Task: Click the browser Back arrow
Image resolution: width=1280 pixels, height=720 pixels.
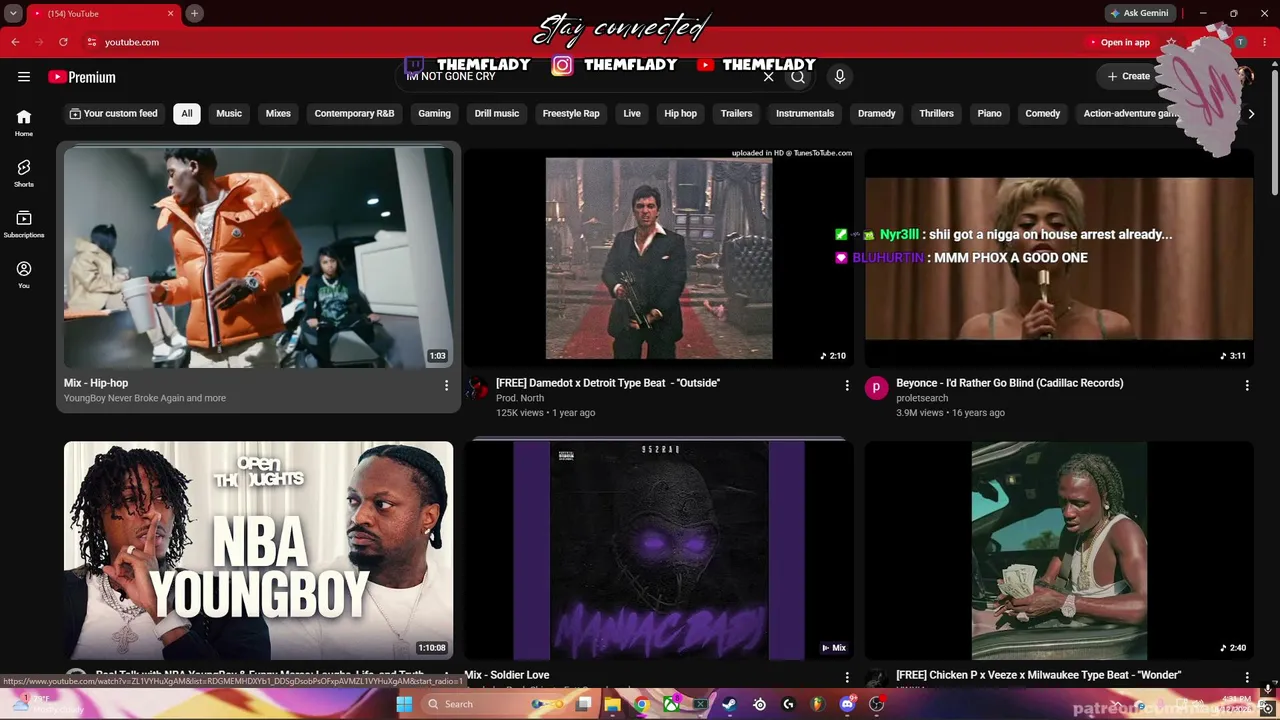Action: [x=15, y=42]
